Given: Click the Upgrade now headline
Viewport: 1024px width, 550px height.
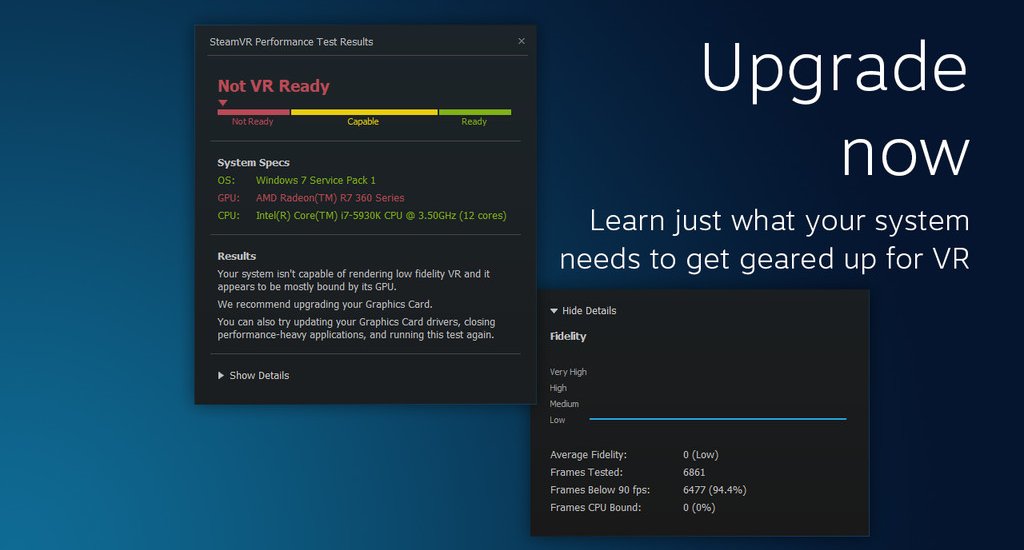Looking at the screenshot, I should (x=835, y=110).
